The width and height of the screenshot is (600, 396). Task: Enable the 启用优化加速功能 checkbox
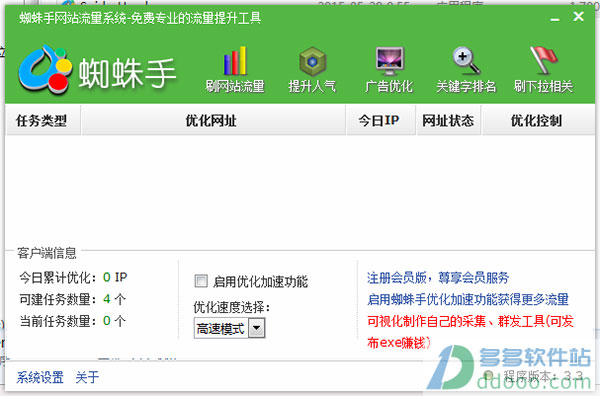[x=201, y=281]
